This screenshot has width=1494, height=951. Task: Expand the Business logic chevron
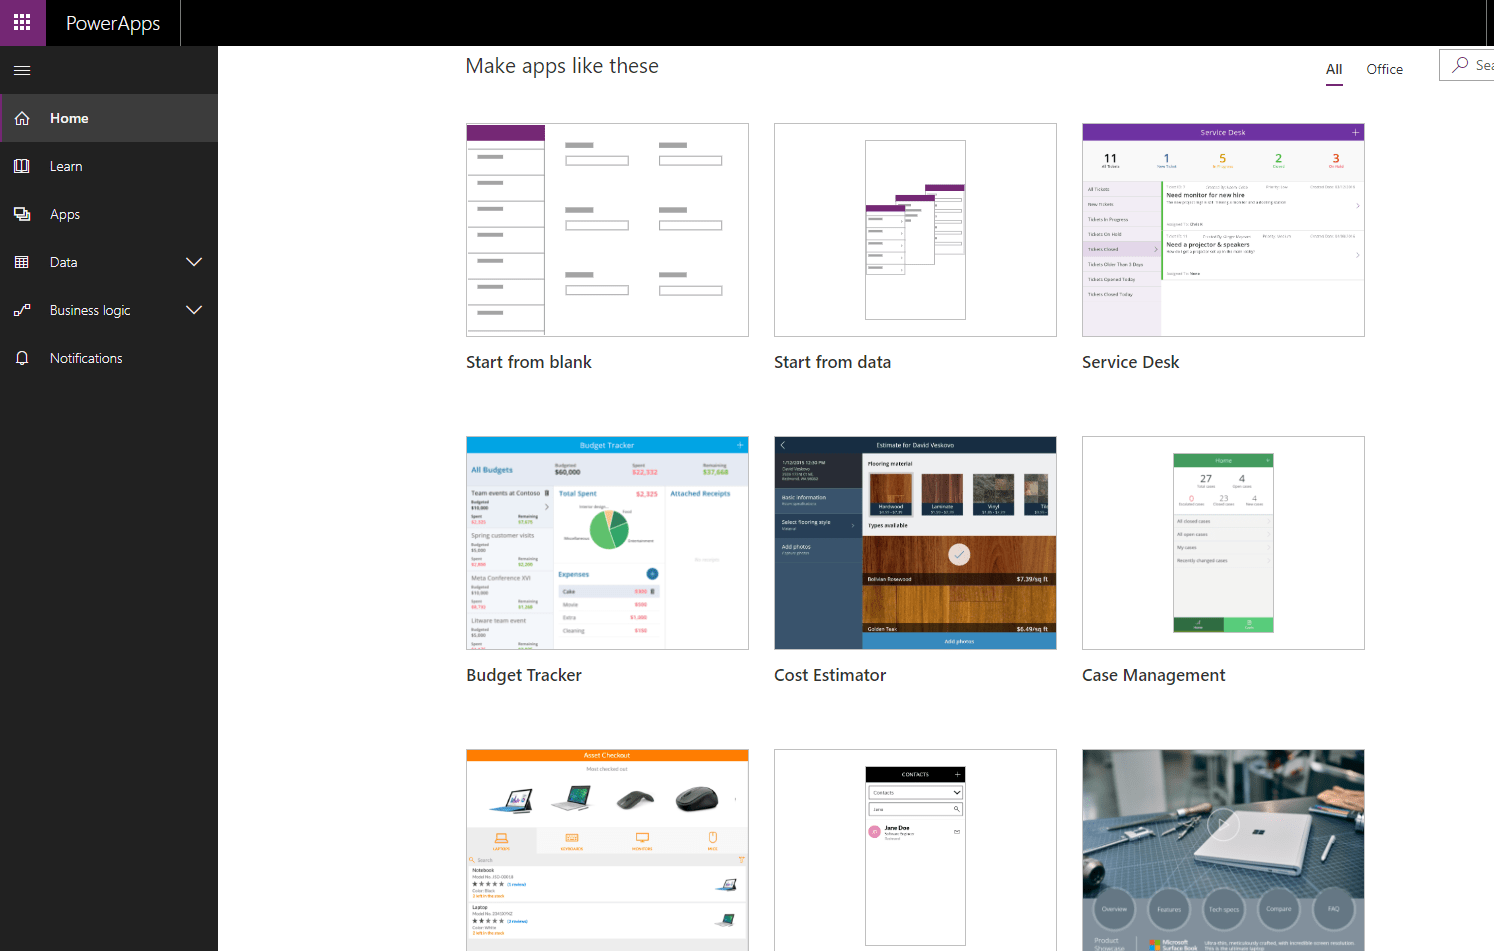[194, 310]
